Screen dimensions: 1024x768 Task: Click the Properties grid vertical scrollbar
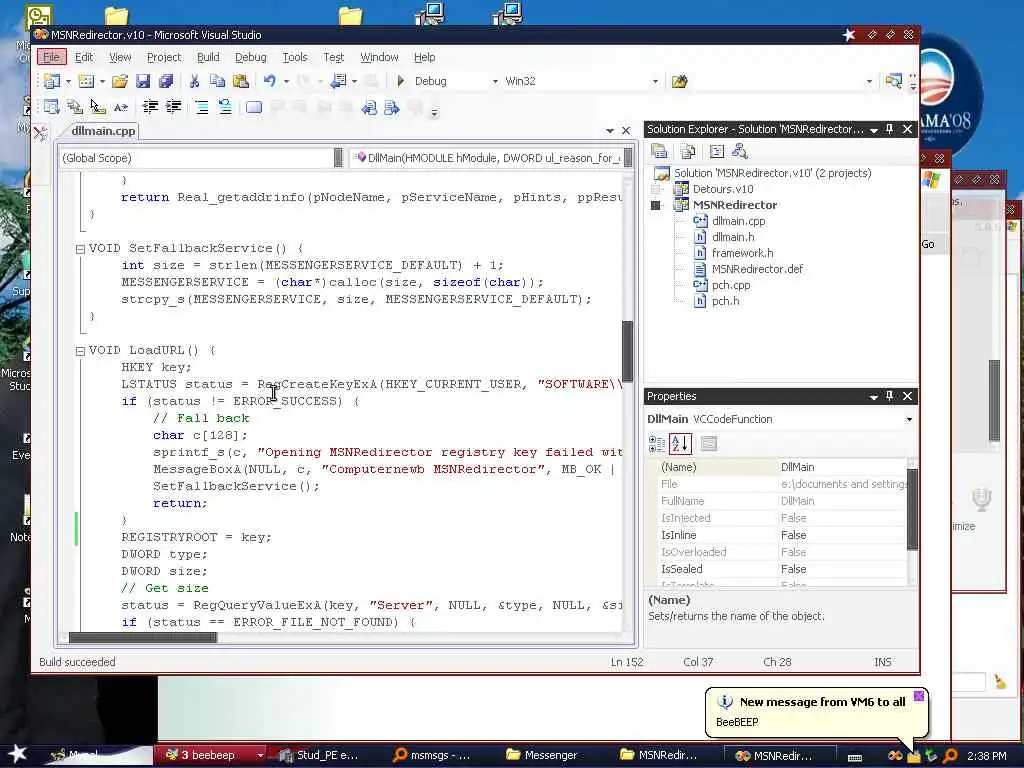[912, 509]
